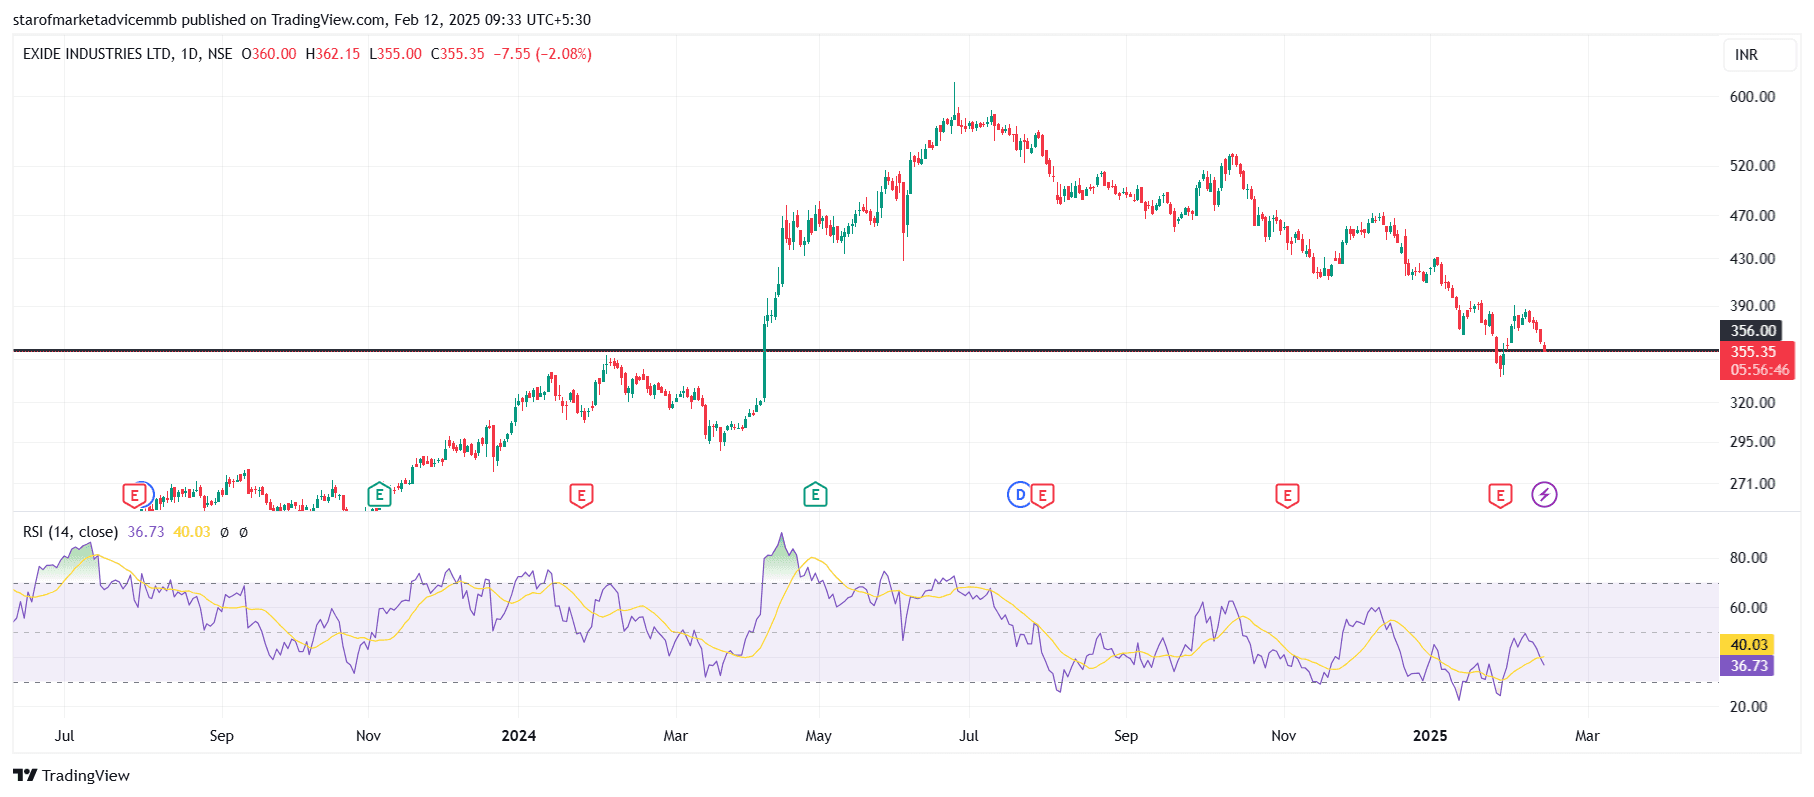Viewport: 1814px width, 797px height.
Task: Click the TradingView logo
Action: click(x=72, y=776)
